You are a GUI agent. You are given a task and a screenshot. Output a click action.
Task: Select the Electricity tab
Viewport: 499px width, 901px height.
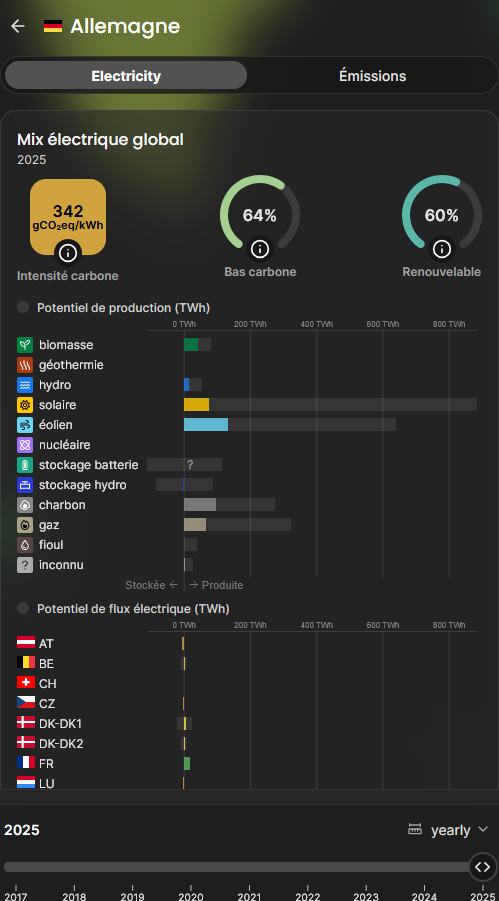(x=126, y=75)
